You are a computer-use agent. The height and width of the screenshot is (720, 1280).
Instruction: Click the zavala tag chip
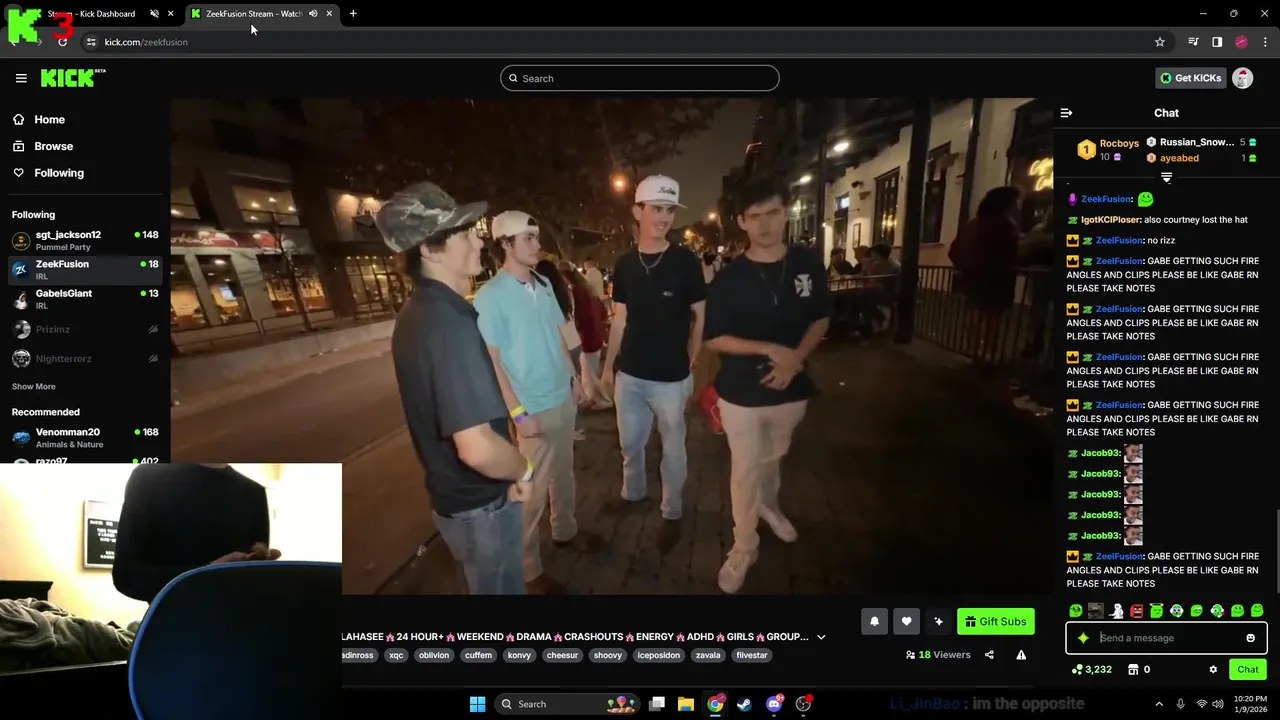708,655
